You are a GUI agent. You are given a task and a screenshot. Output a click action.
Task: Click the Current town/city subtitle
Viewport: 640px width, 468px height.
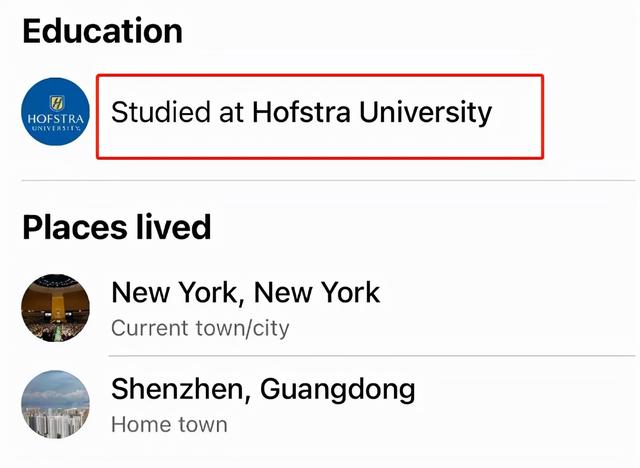click(200, 328)
